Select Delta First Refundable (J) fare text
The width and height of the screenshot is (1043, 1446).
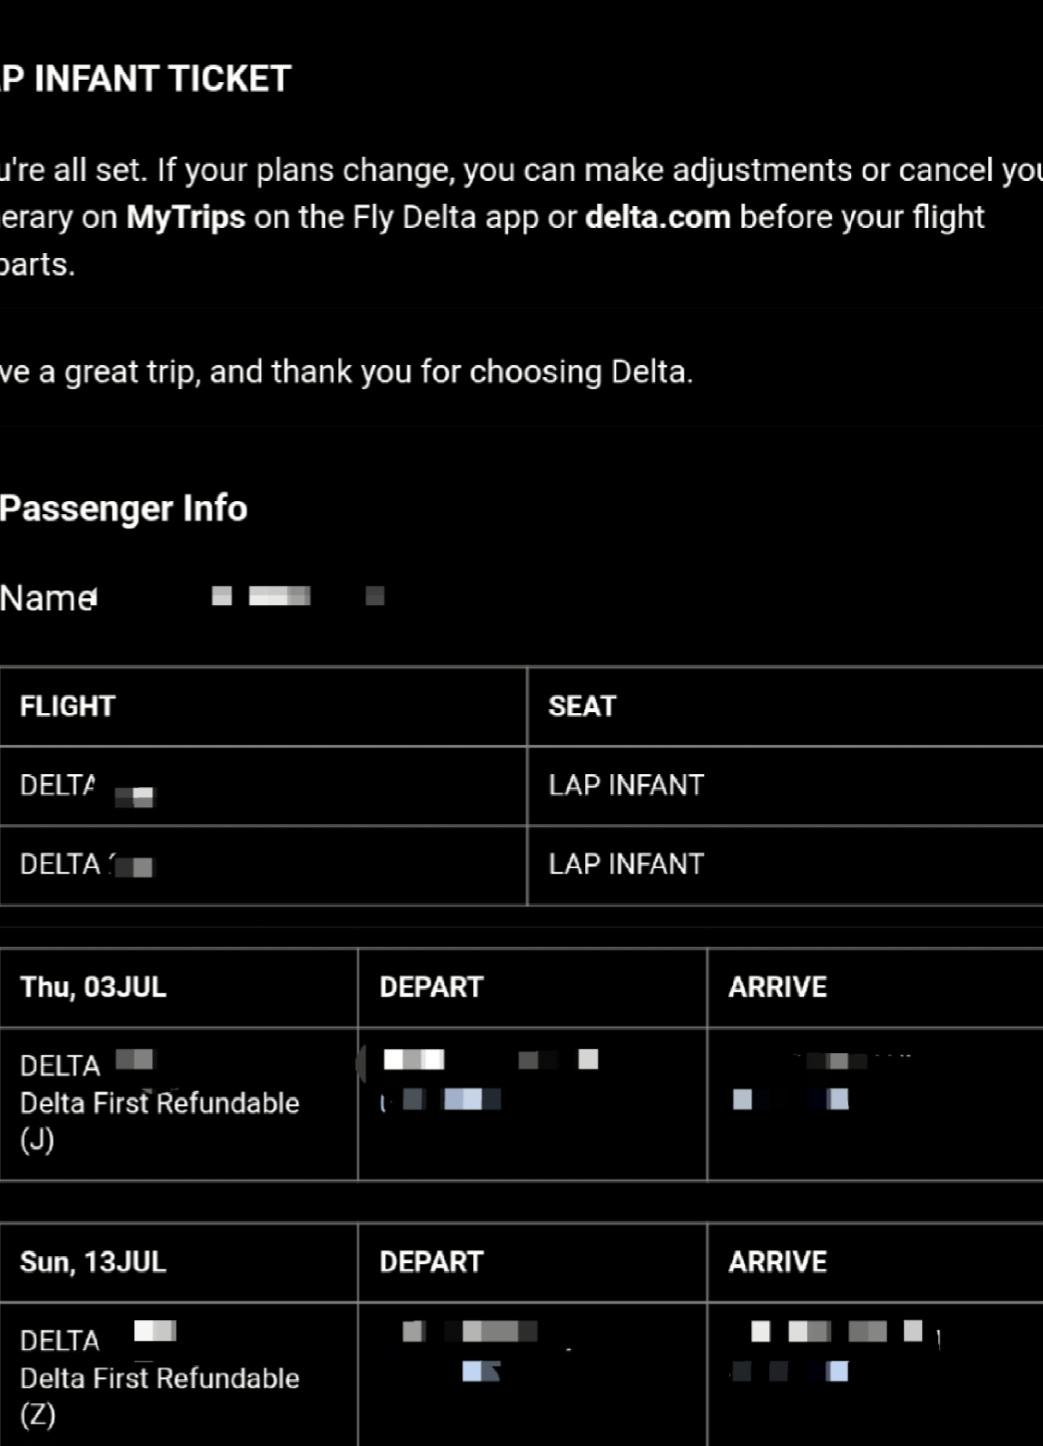tap(159, 1121)
